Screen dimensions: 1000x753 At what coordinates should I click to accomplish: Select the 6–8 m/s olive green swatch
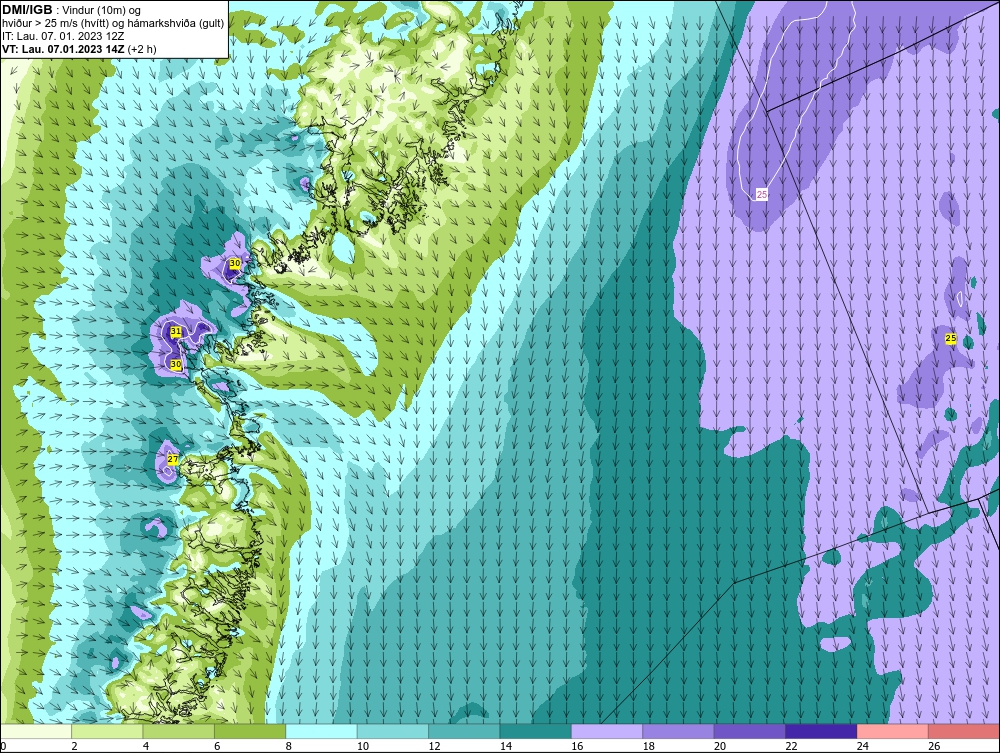click(250, 731)
